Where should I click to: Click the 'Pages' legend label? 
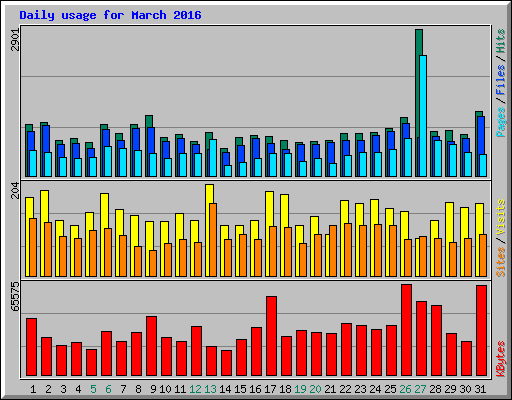click(x=501, y=122)
